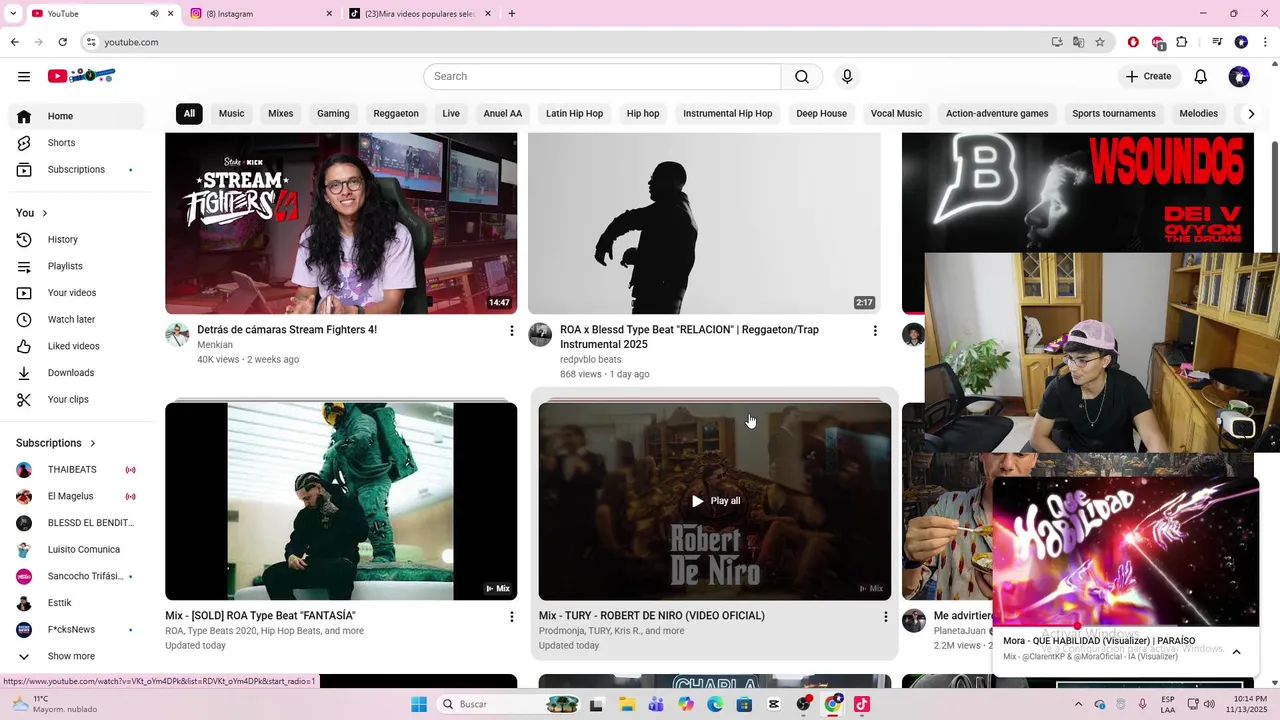The height and width of the screenshot is (720, 1280).
Task: Open Downloads in the sidebar
Action: click(x=76, y=373)
